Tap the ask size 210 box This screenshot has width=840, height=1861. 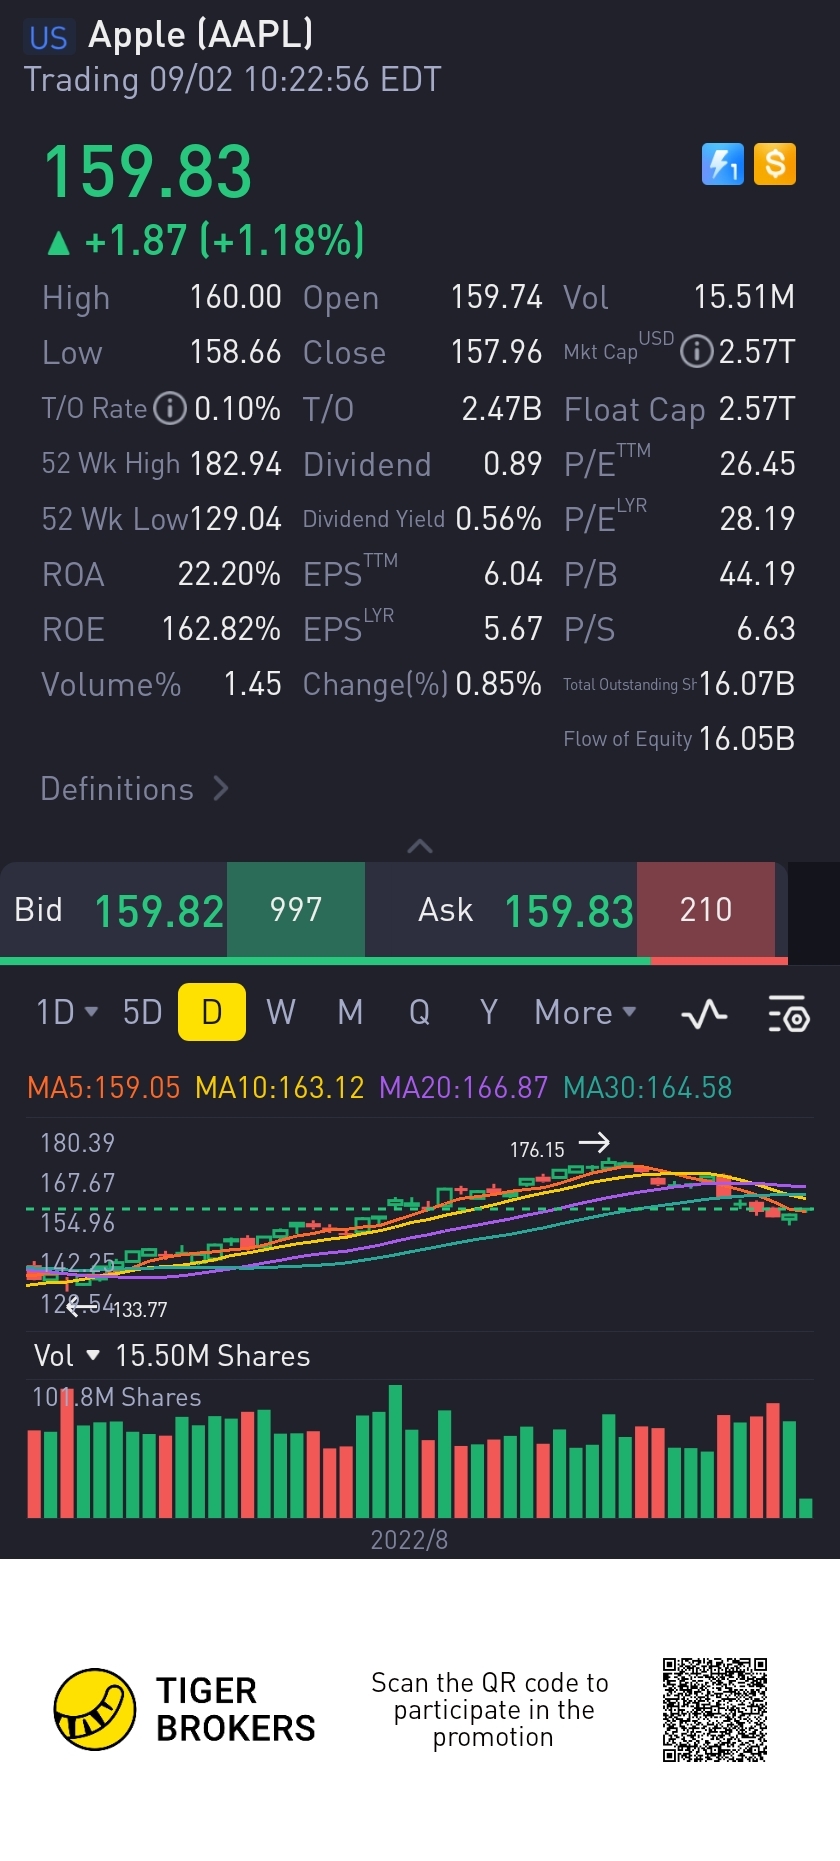(706, 909)
